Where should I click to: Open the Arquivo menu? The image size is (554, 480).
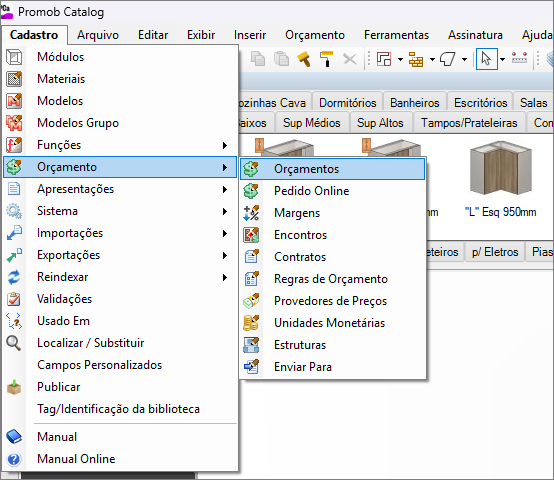[98, 35]
